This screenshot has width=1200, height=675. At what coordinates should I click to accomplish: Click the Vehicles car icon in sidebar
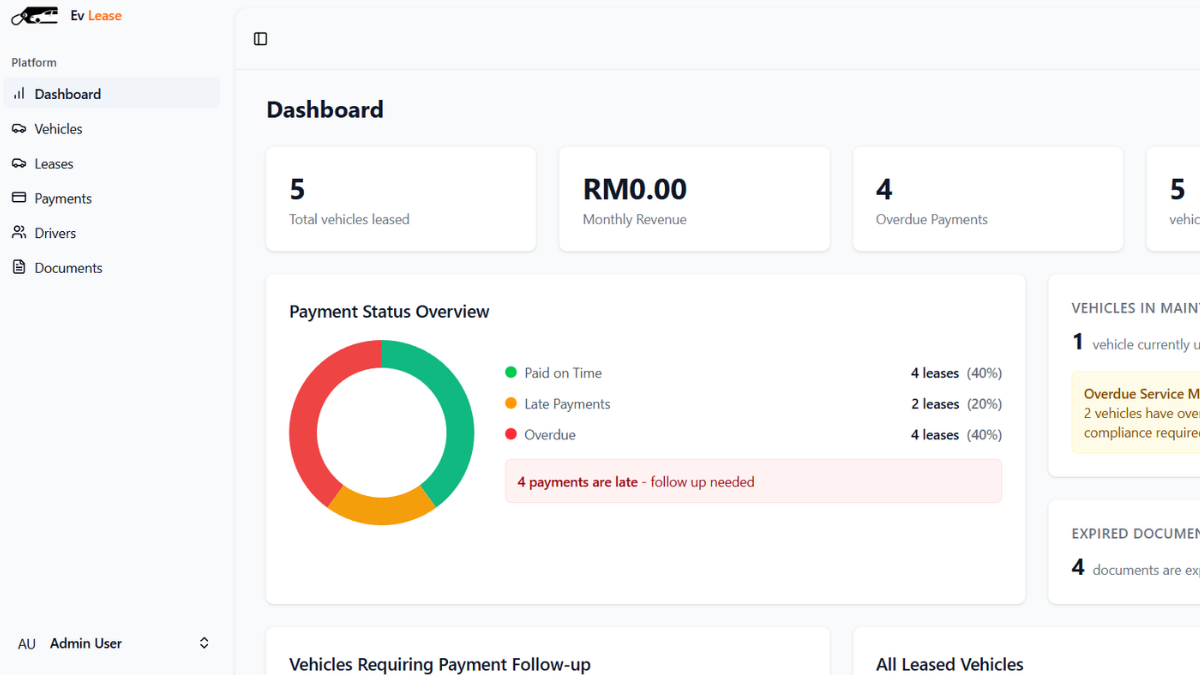[x=19, y=128]
